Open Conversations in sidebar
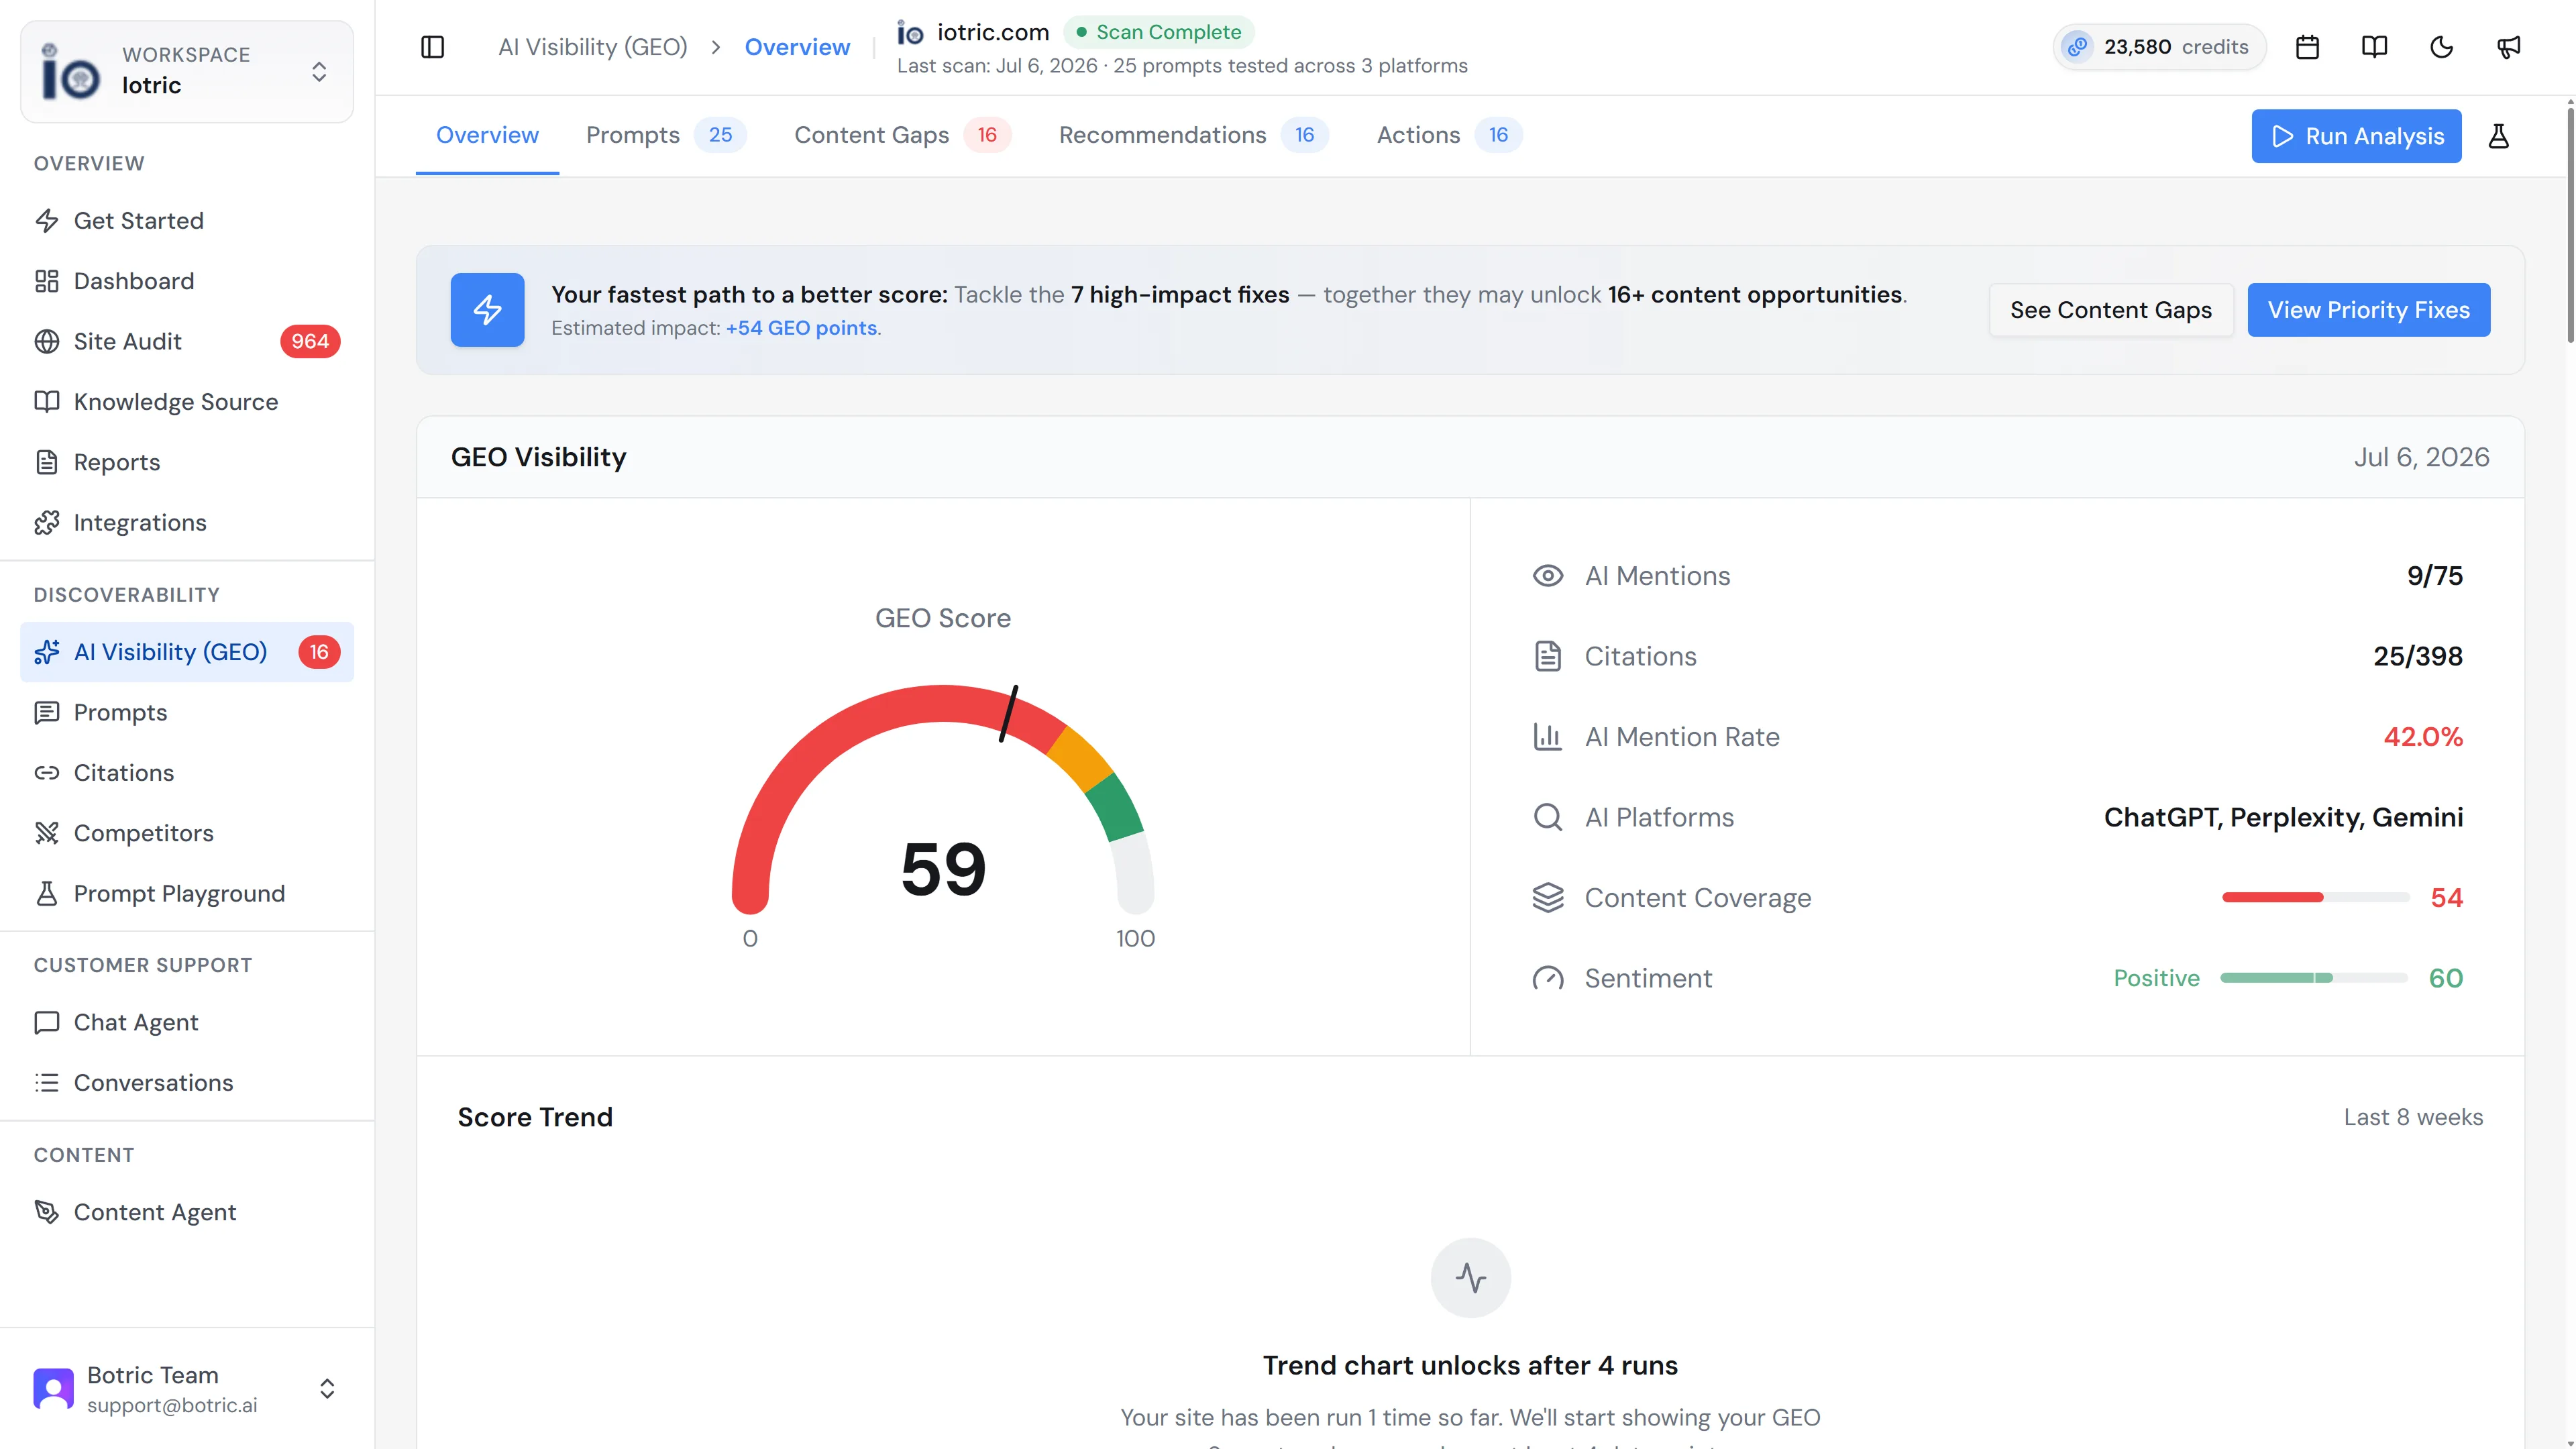This screenshot has width=2576, height=1449. (x=187, y=1083)
